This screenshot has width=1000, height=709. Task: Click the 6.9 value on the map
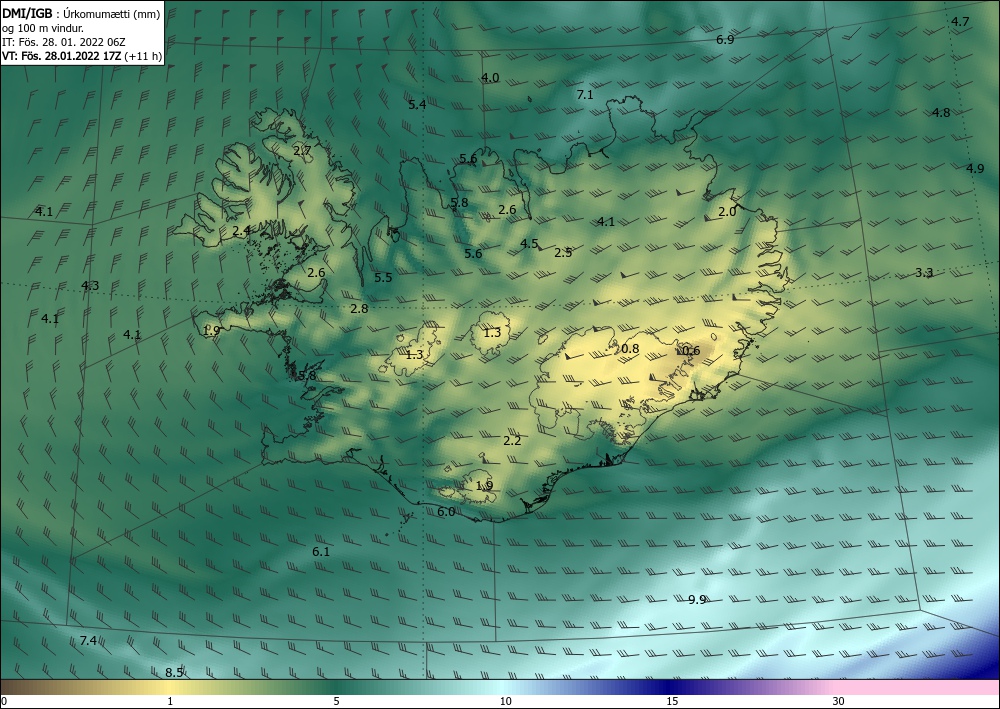tap(725, 40)
